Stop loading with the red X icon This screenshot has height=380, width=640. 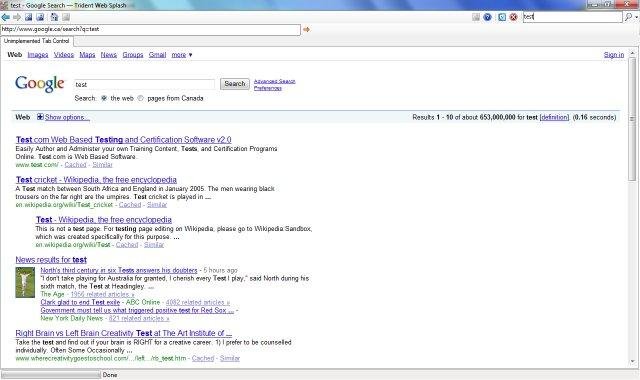[x=513, y=17]
